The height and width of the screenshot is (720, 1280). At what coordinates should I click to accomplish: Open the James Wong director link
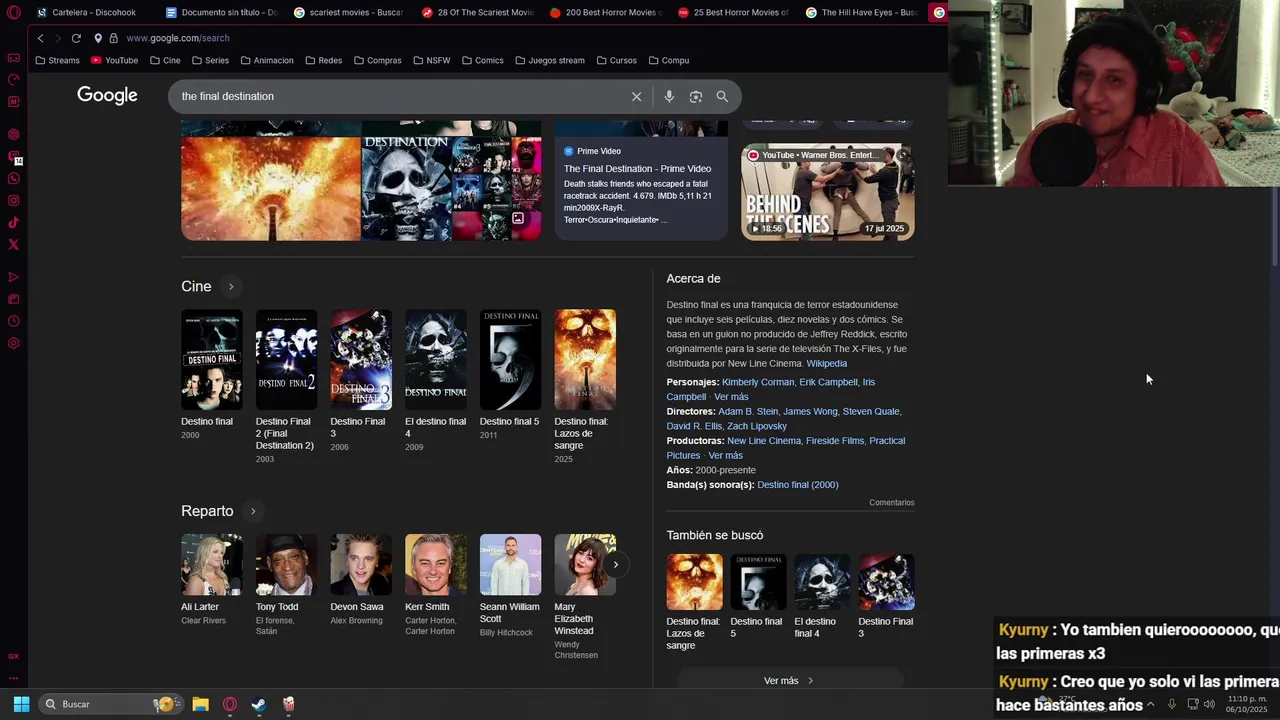point(810,411)
